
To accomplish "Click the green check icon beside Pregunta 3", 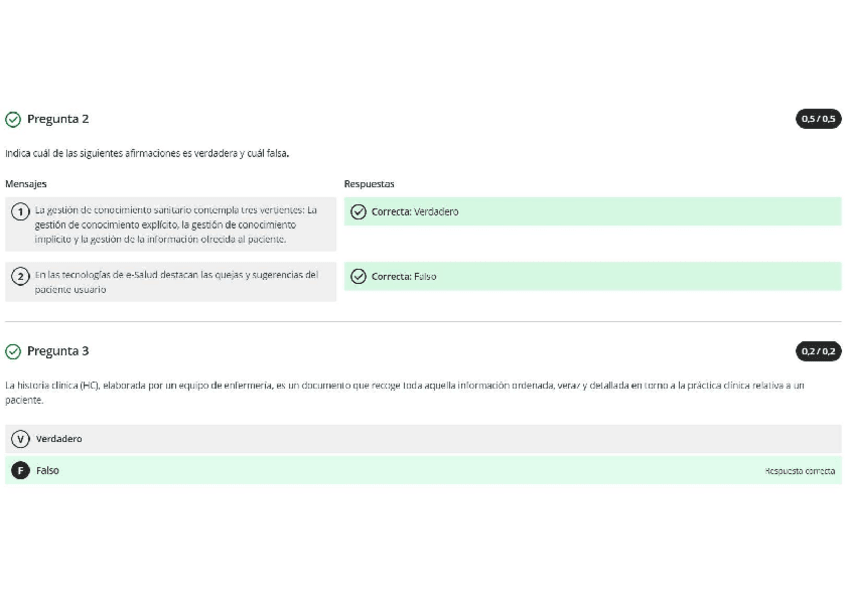I will tap(13, 351).
